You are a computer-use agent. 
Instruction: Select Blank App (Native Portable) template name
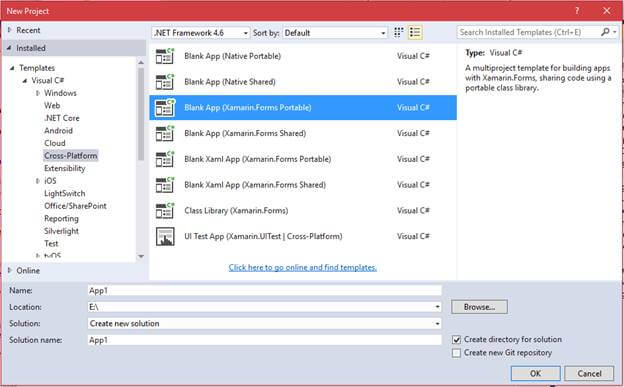tap(232, 56)
